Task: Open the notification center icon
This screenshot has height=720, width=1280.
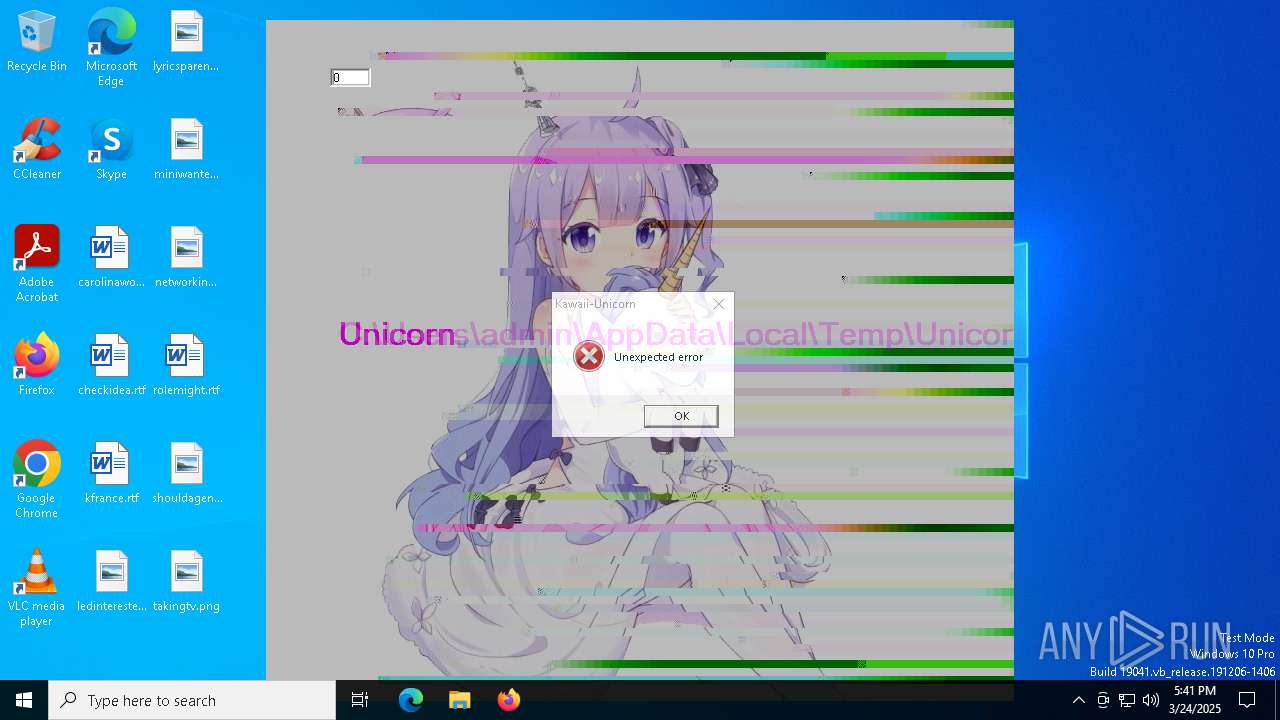Action: click(1248, 700)
